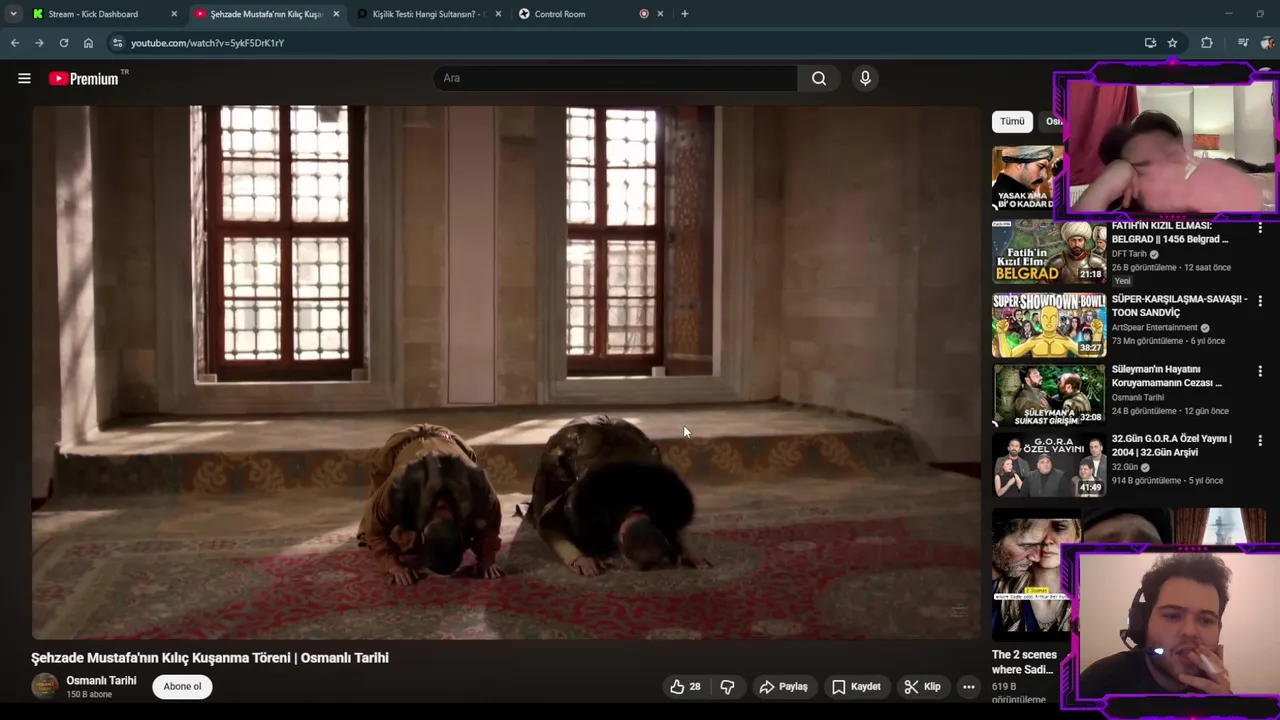Save the video with Kaydet button
The height and width of the screenshot is (720, 1280).
(x=856, y=687)
